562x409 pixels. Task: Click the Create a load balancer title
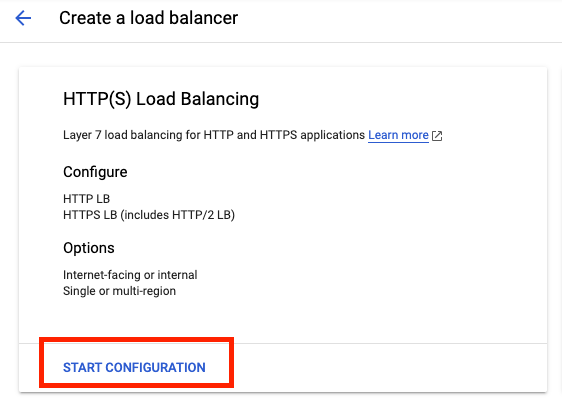coord(148,18)
